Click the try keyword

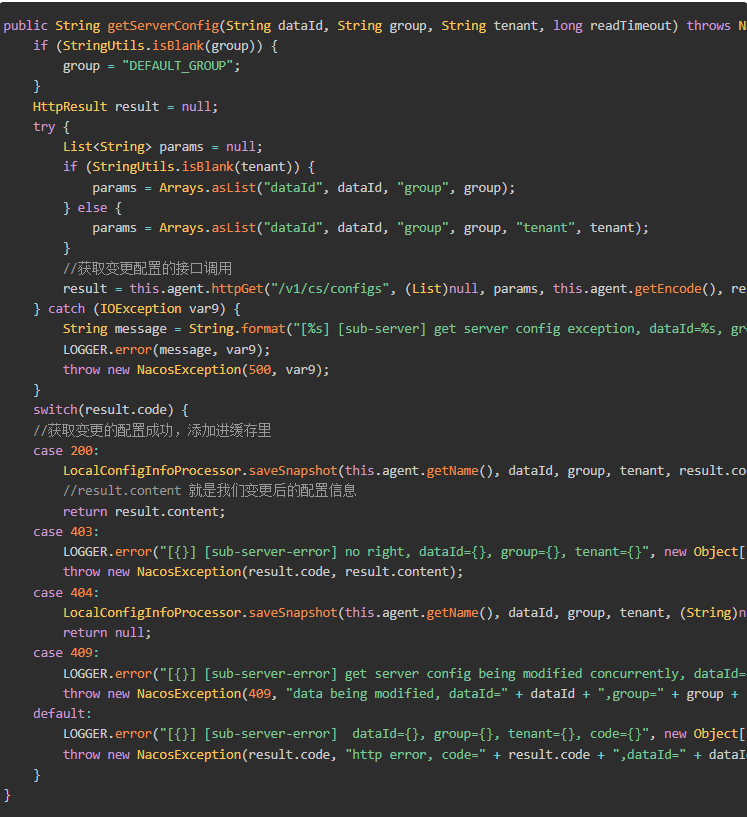(x=44, y=127)
